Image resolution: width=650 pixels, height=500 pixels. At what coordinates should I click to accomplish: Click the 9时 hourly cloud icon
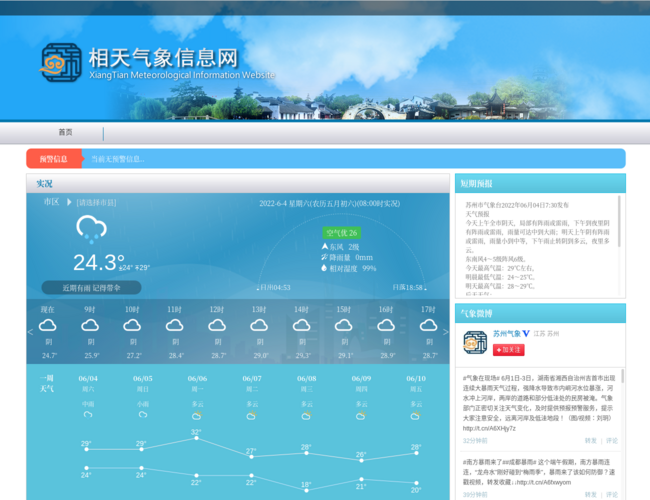click(x=90, y=326)
